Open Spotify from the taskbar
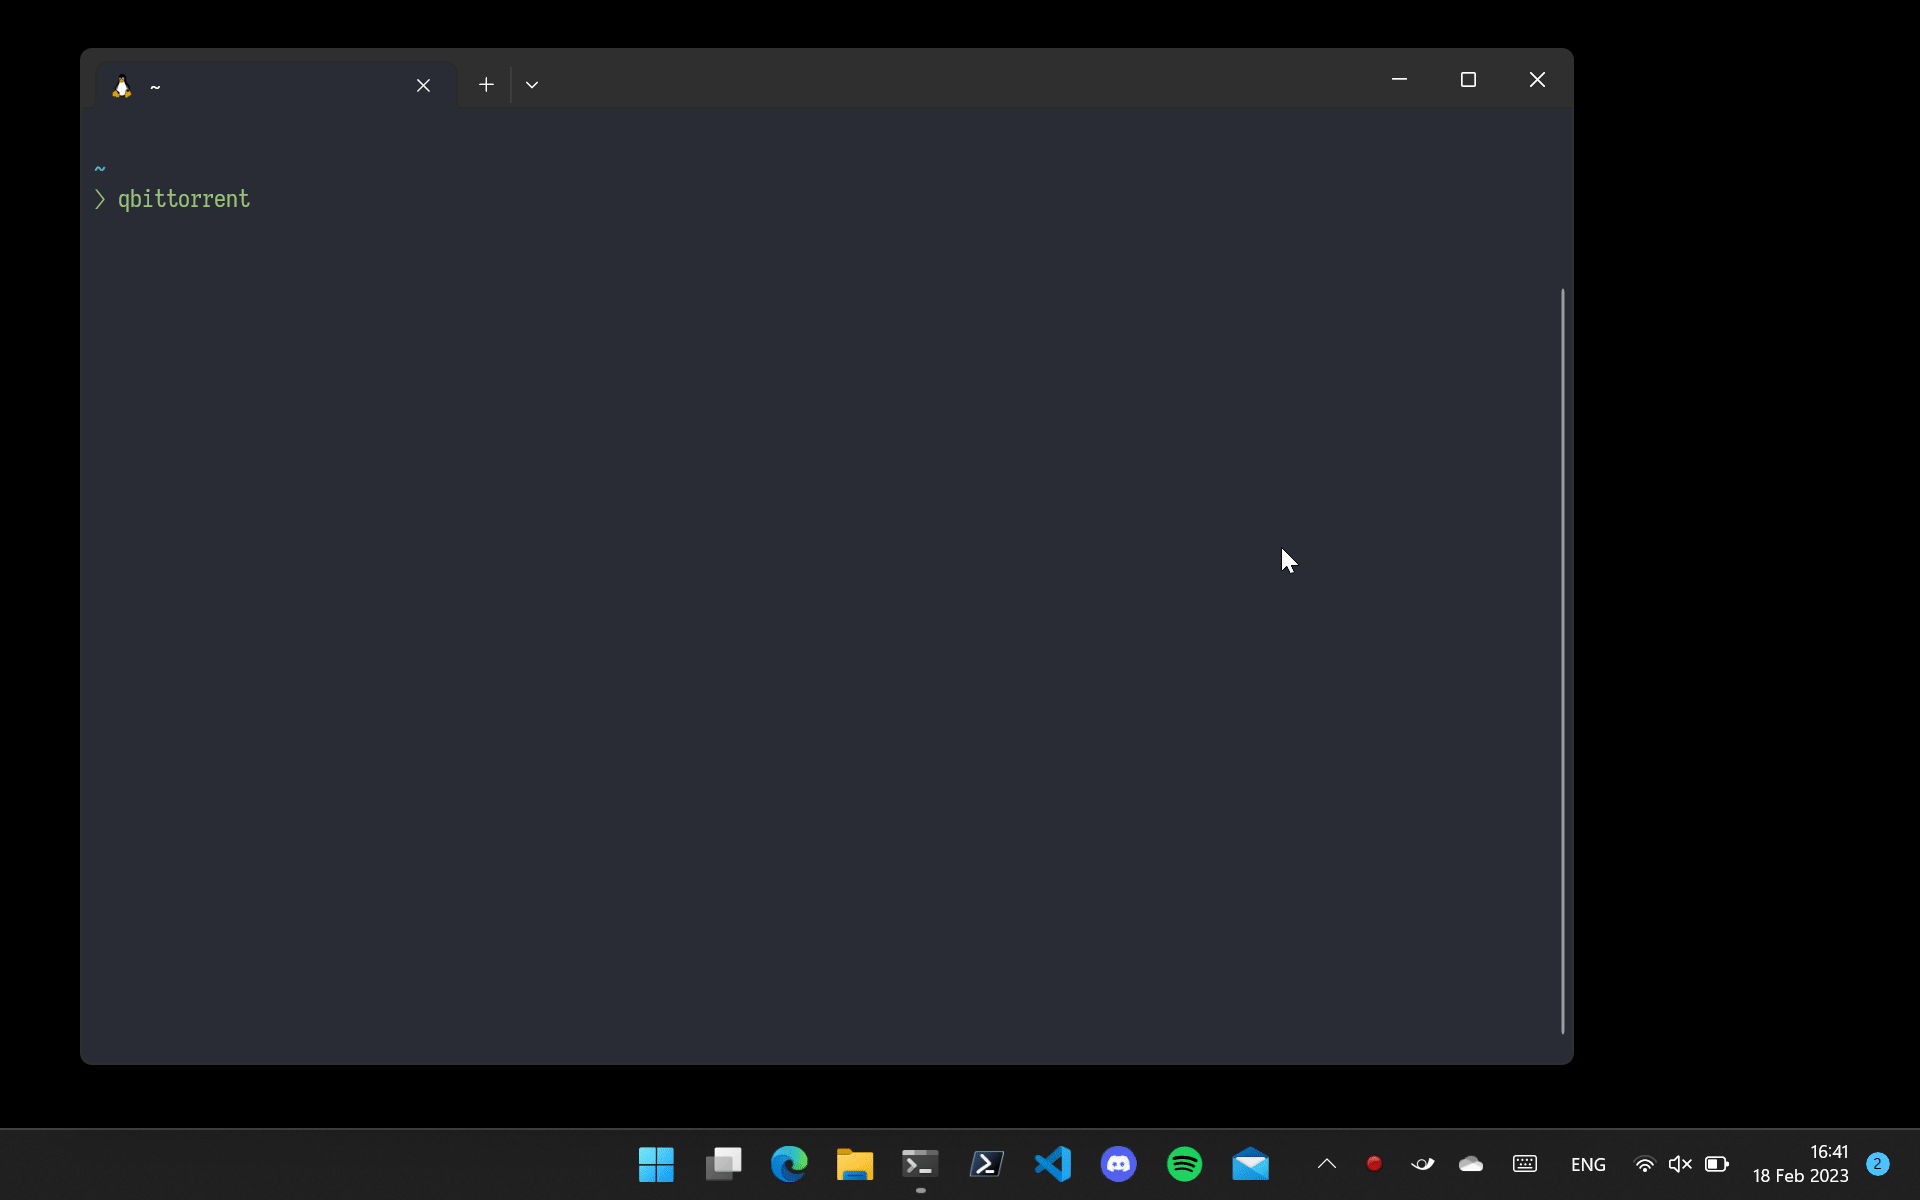Viewport: 1920px width, 1200px height. [1184, 1164]
